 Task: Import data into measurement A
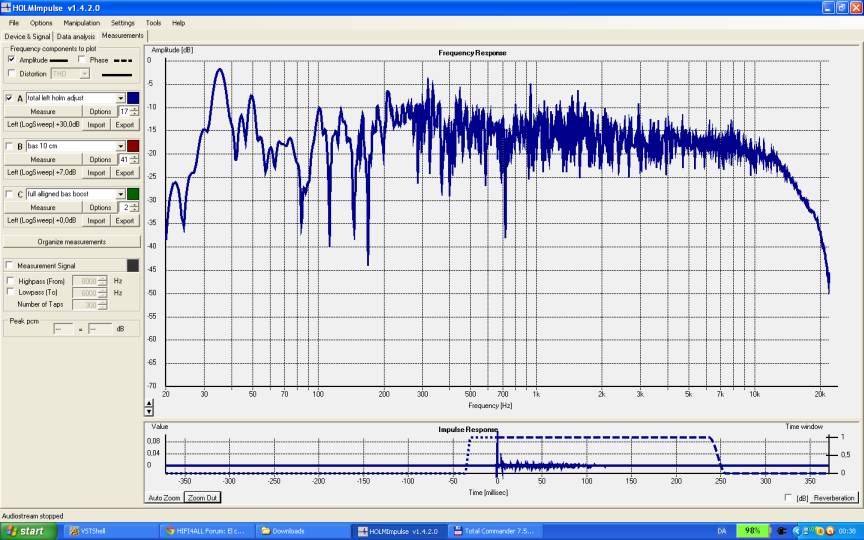[x=96, y=125]
